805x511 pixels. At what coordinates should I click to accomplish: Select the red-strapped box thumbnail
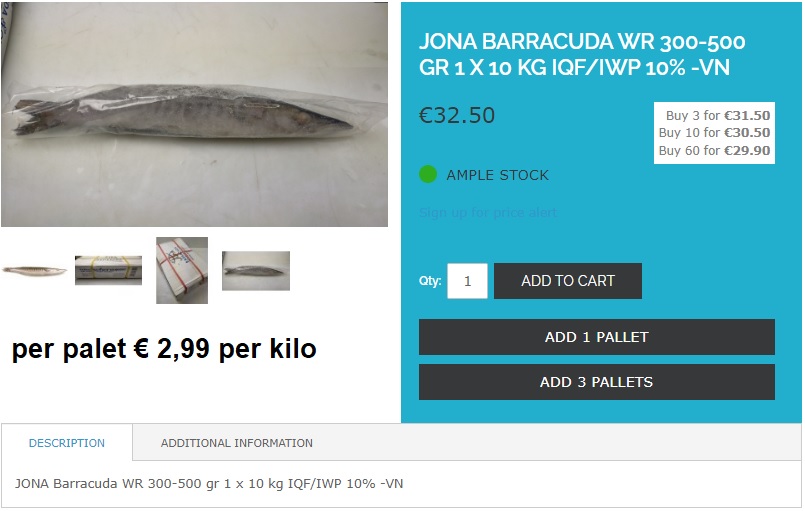[182, 270]
